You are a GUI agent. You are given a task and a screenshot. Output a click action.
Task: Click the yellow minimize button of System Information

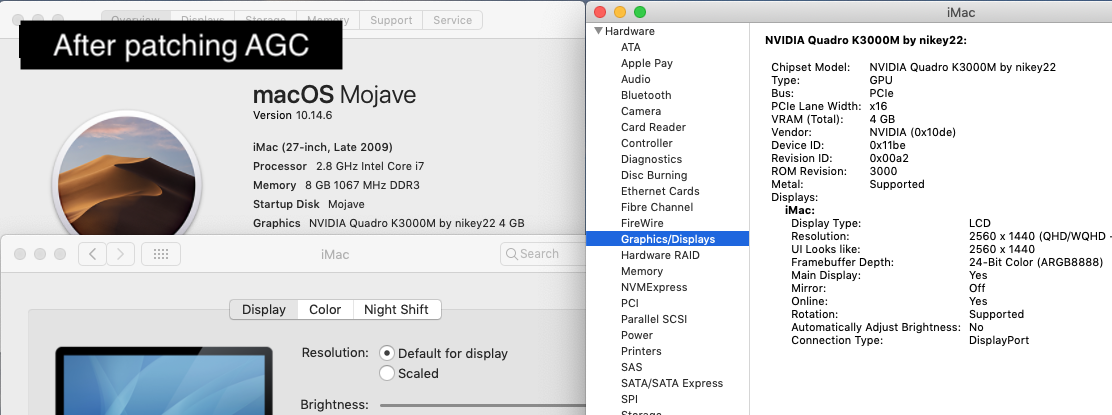tap(620, 11)
